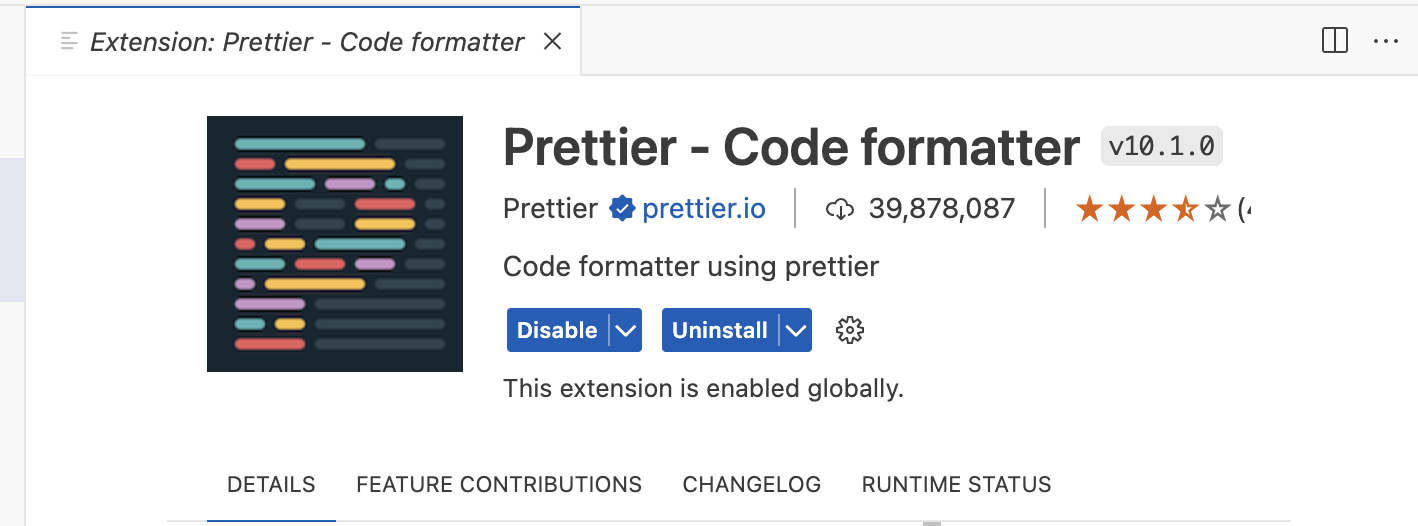
Task: Click the split editor right icon
Action: point(1334,41)
